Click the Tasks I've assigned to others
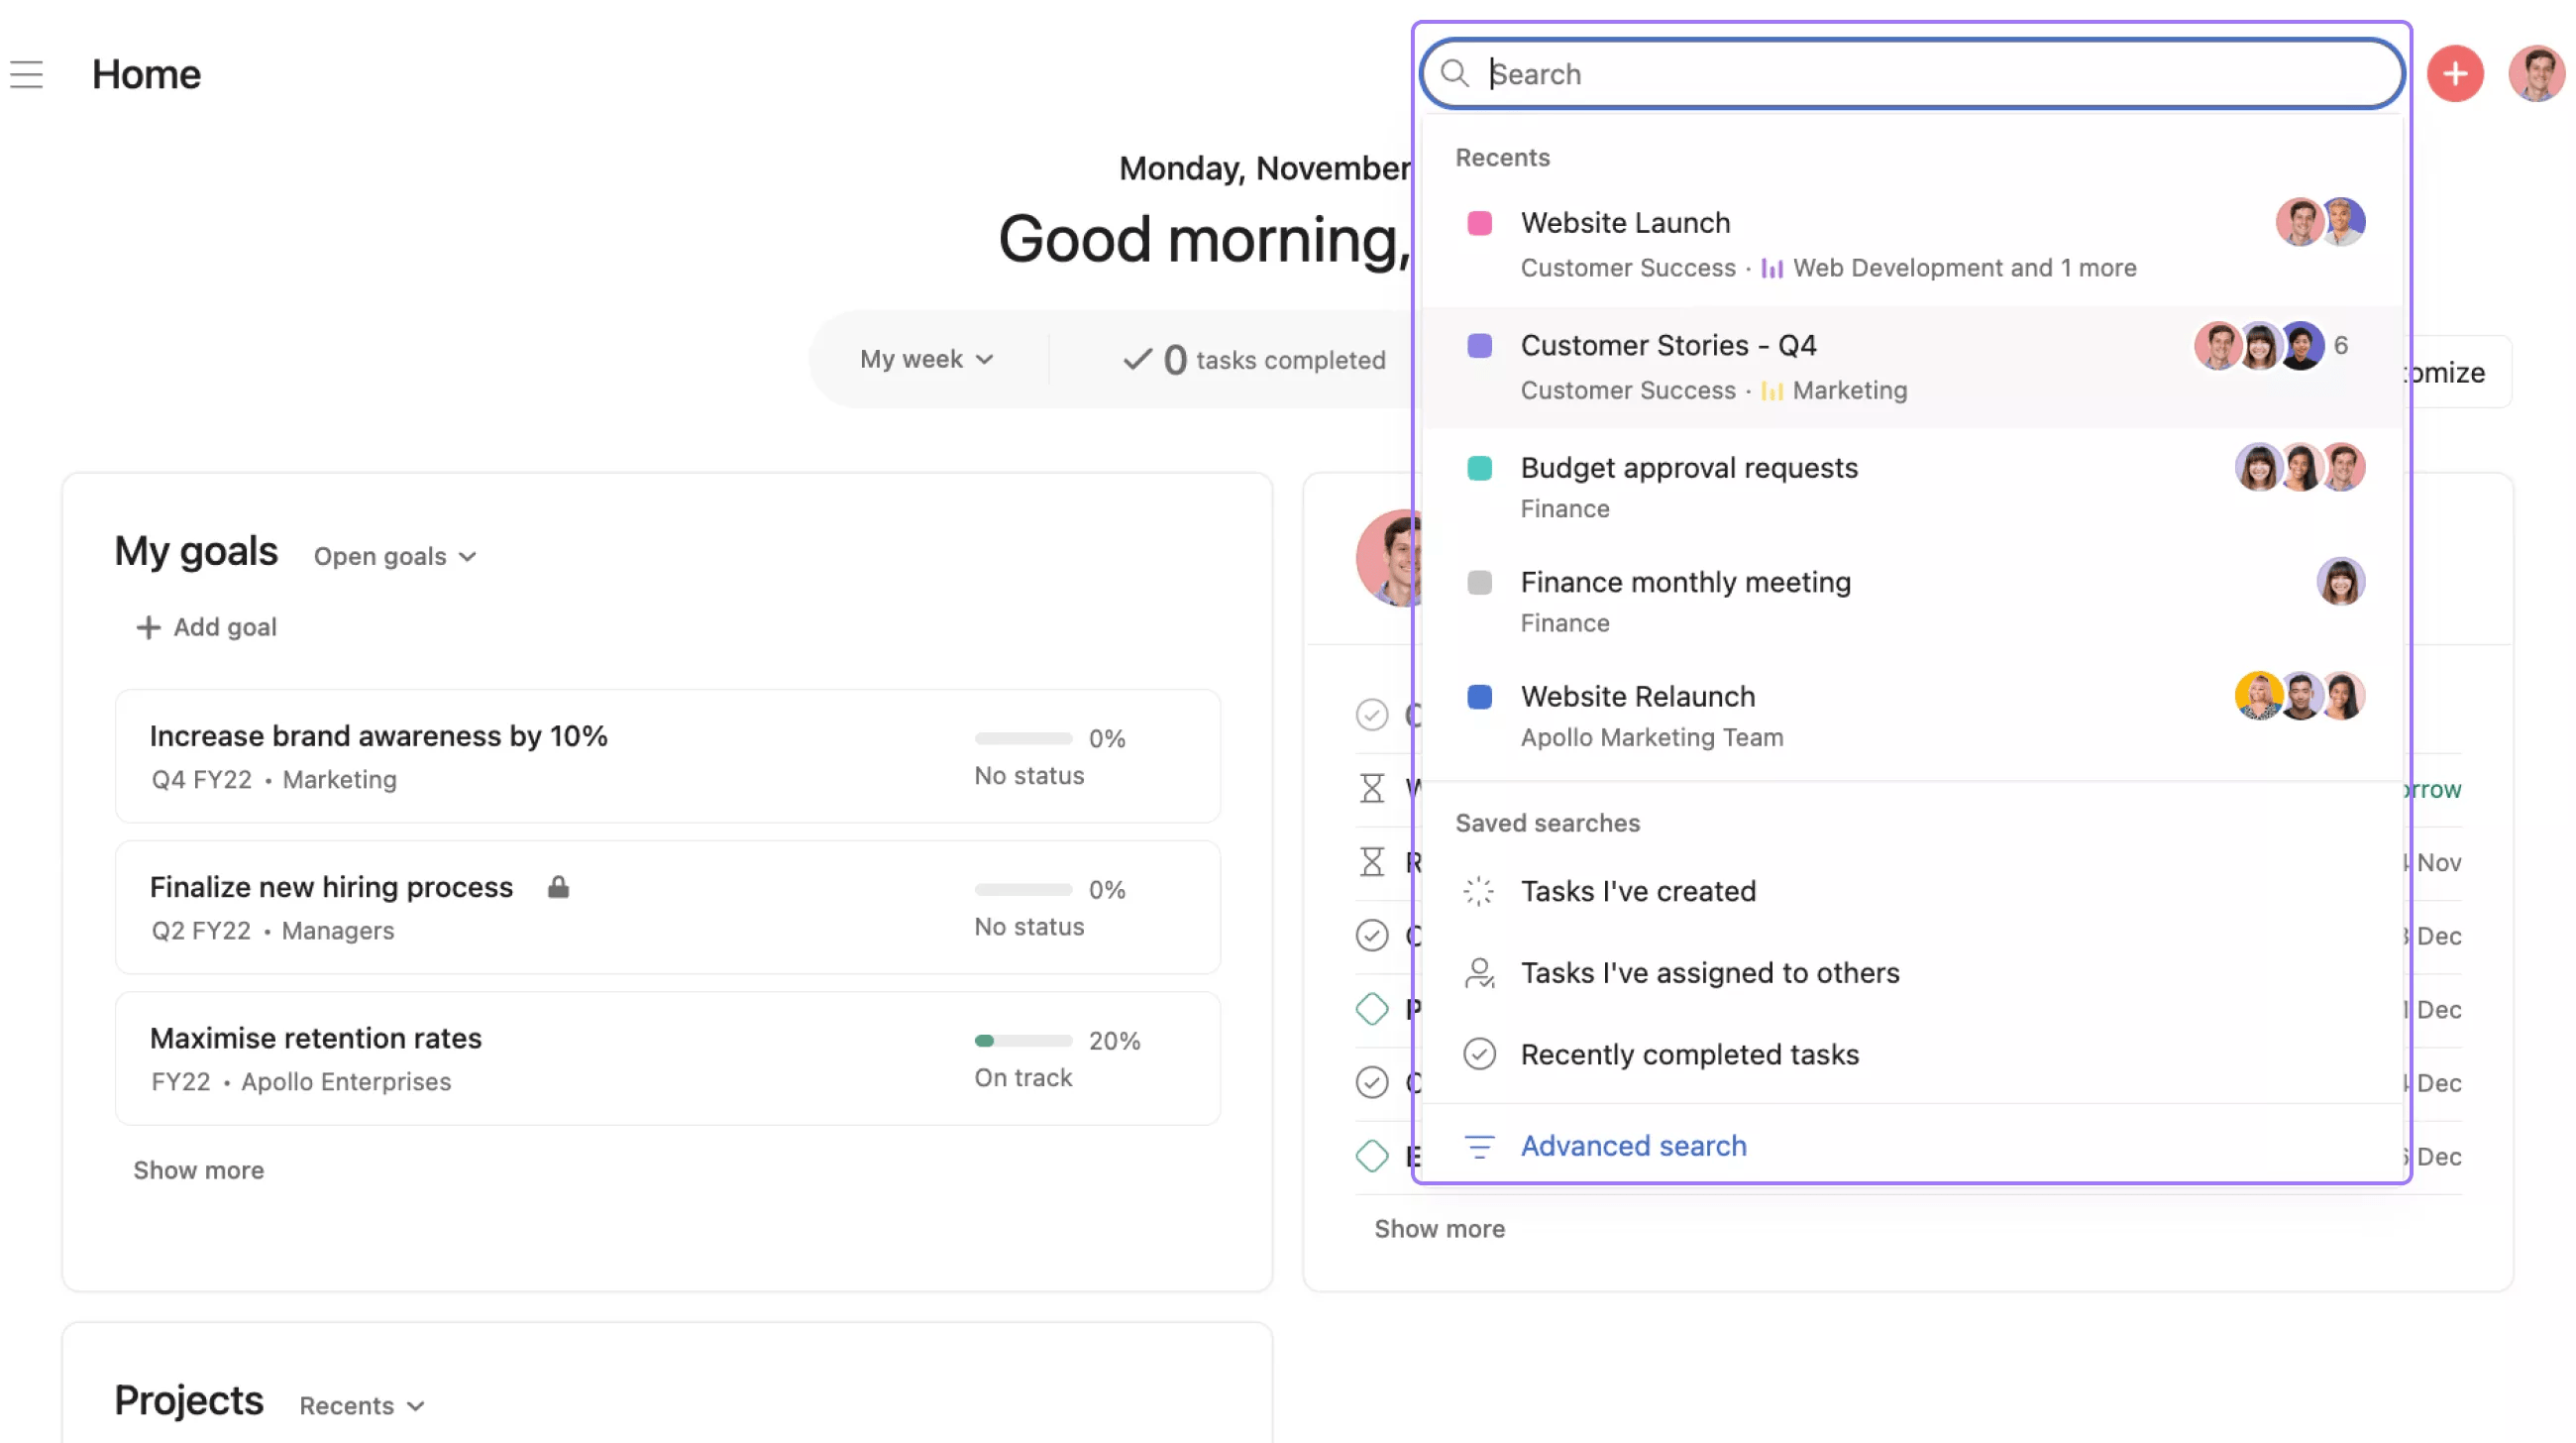Screen dimensions: 2576x1443 1709,972
